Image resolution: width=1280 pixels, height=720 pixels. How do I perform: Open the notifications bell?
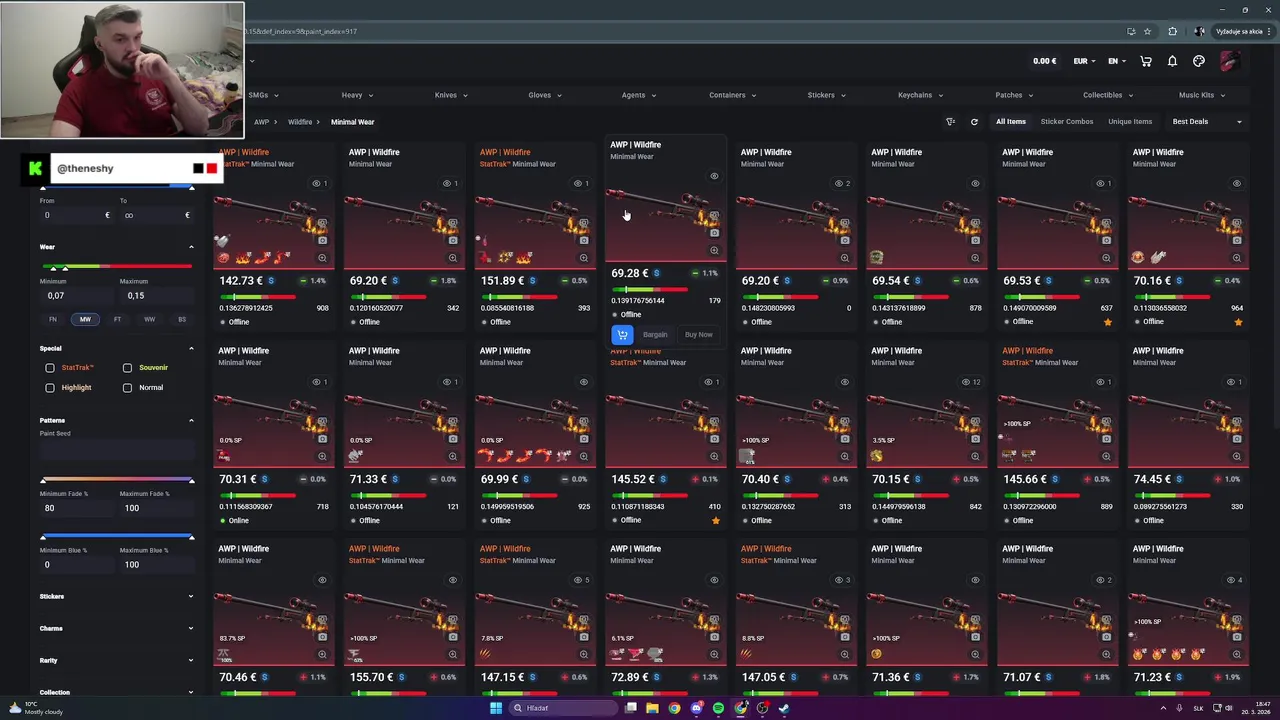(x=1172, y=61)
